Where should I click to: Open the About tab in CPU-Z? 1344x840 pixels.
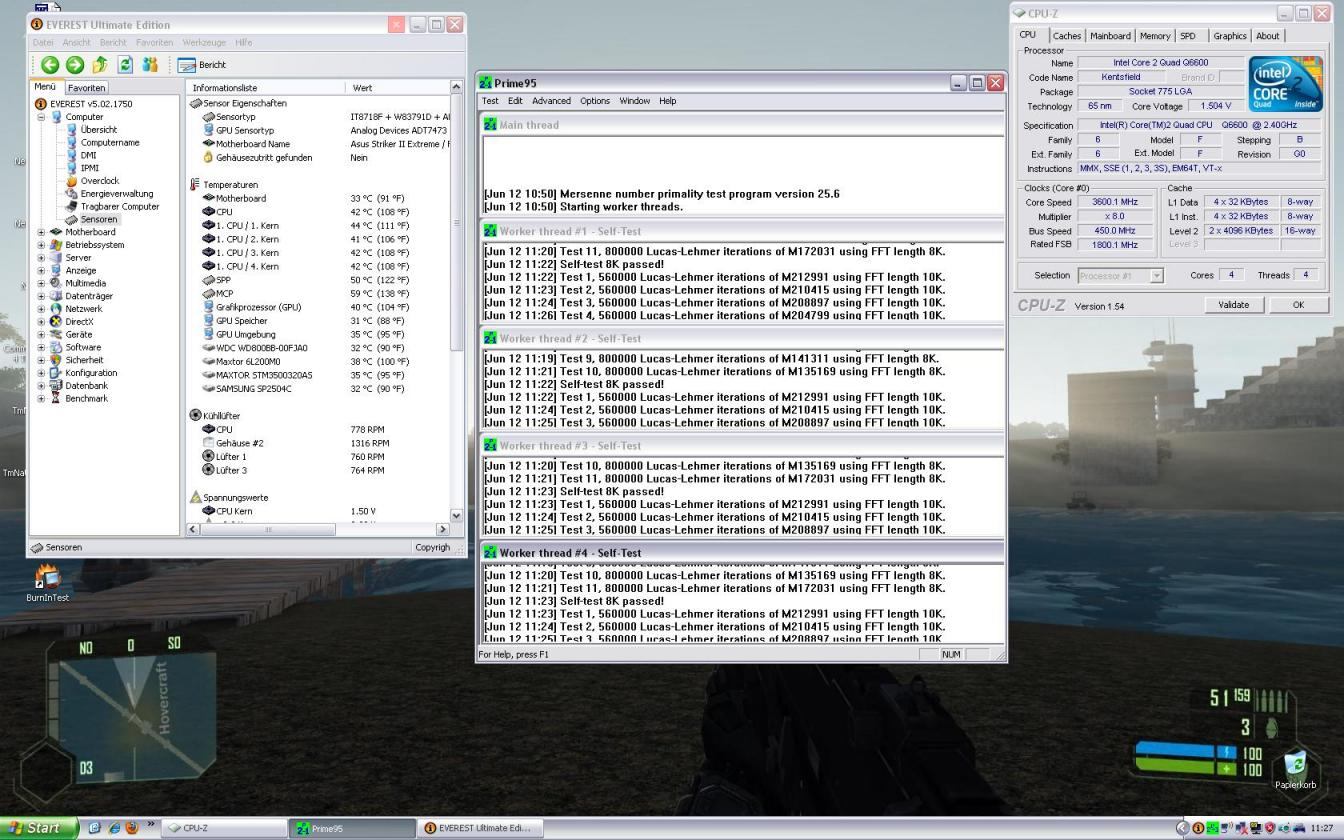click(1267, 36)
